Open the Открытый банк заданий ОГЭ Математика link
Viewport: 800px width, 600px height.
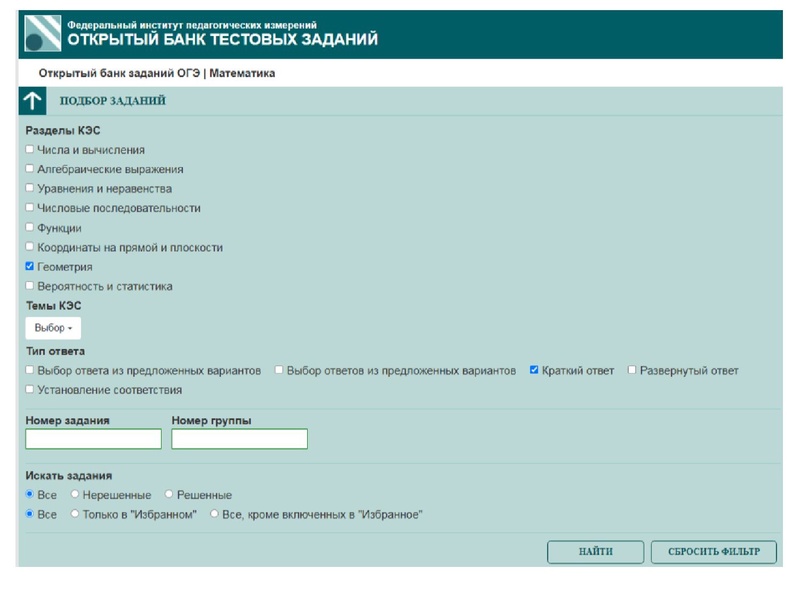tap(155, 71)
